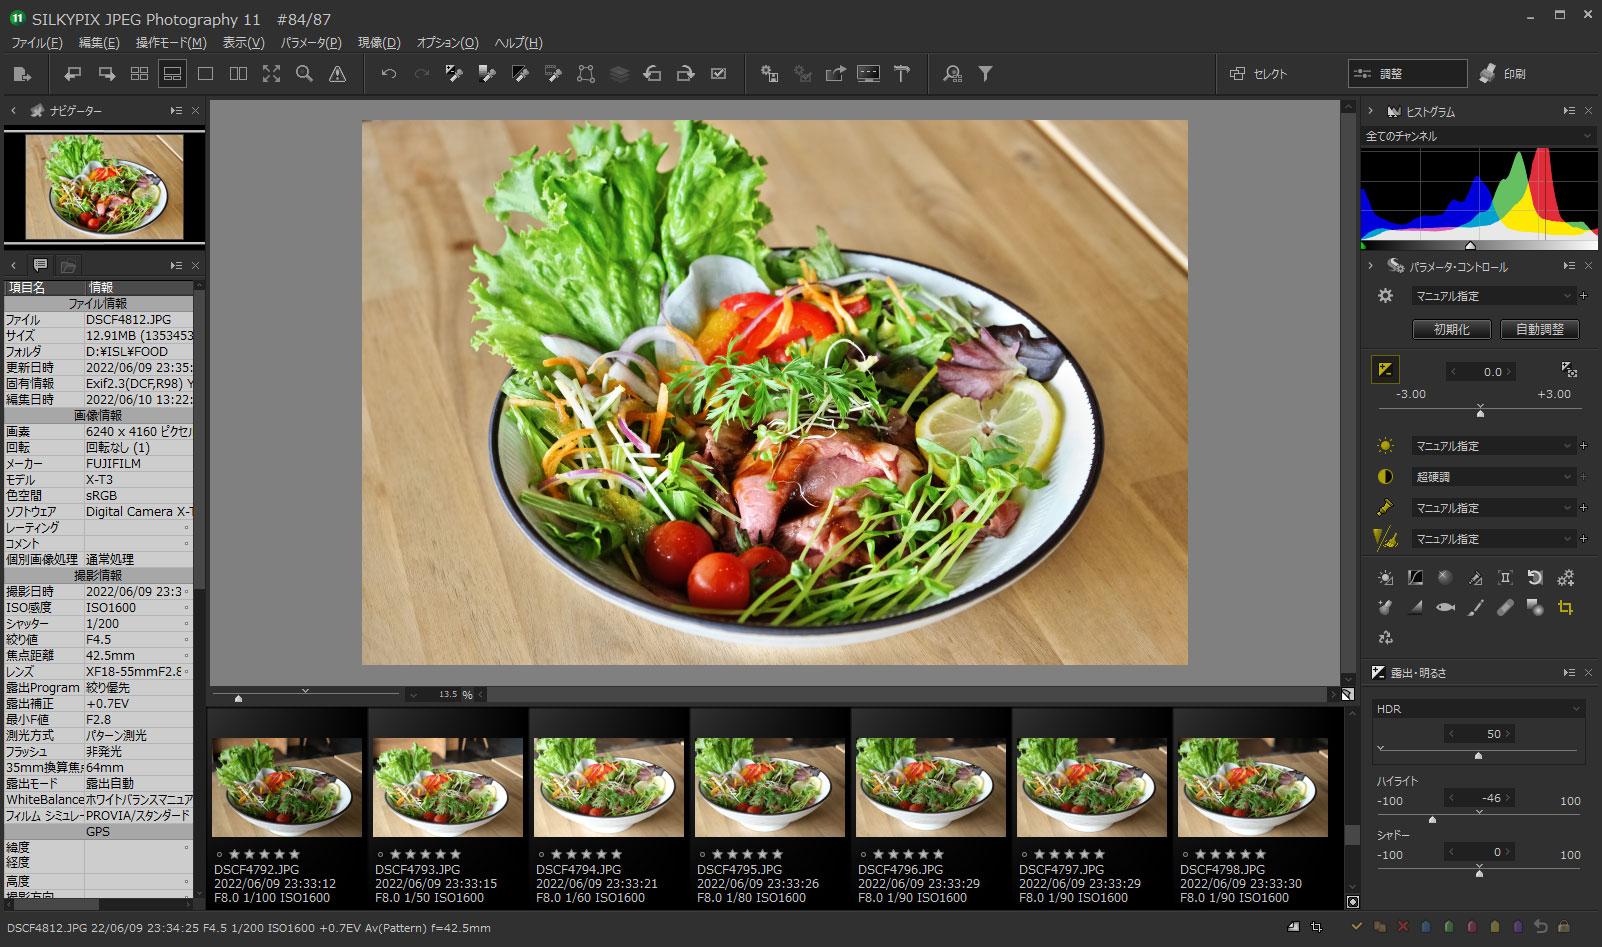Viewport: 1602px width, 947px height.
Task: Select the fish-shaped lens correction tool icon
Action: pos(1445,607)
